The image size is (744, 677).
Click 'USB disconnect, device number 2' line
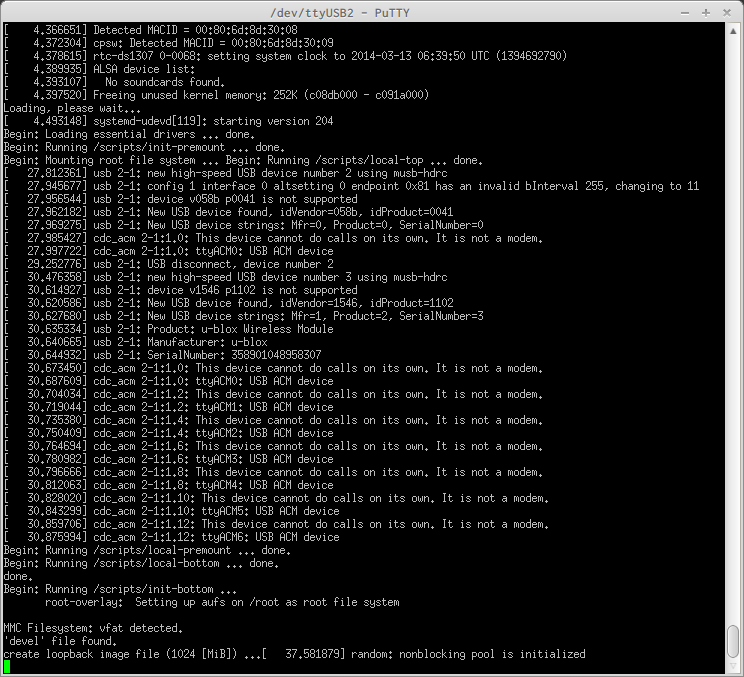[x=240, y=264]
